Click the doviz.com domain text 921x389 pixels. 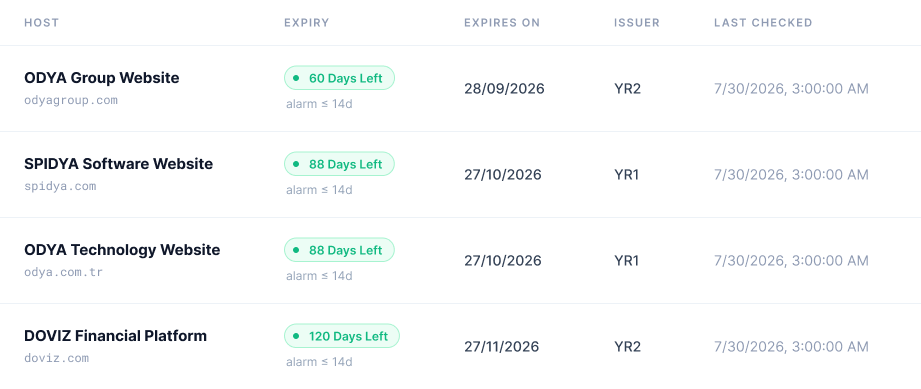[56, 358]
